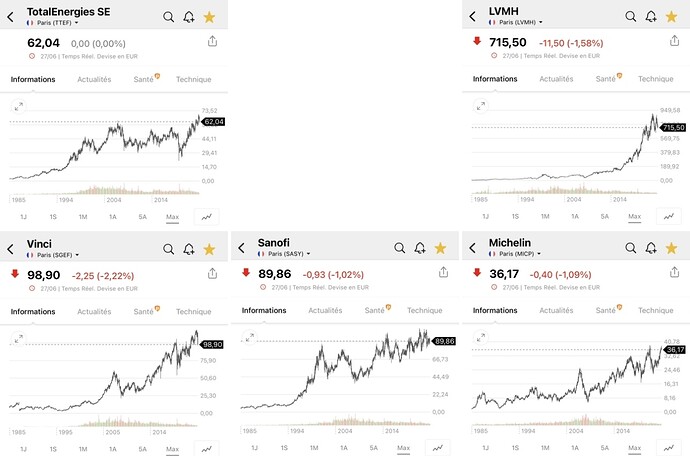Click the share icon in TotalEnergies panel
Screen dimensions: 690x456
(213, 41)
